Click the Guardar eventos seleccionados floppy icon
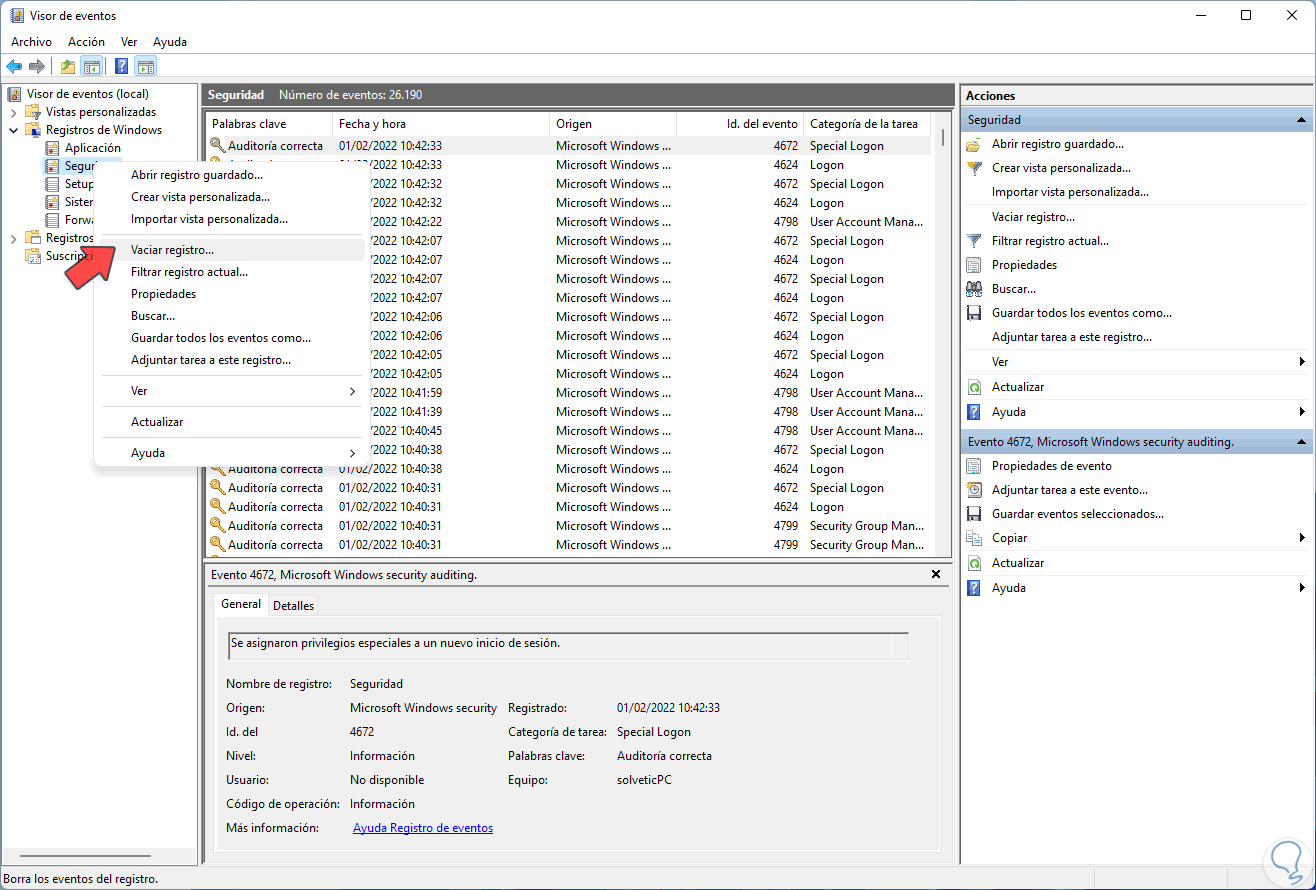Screen dimensions: 1316x890 point(974,514)
